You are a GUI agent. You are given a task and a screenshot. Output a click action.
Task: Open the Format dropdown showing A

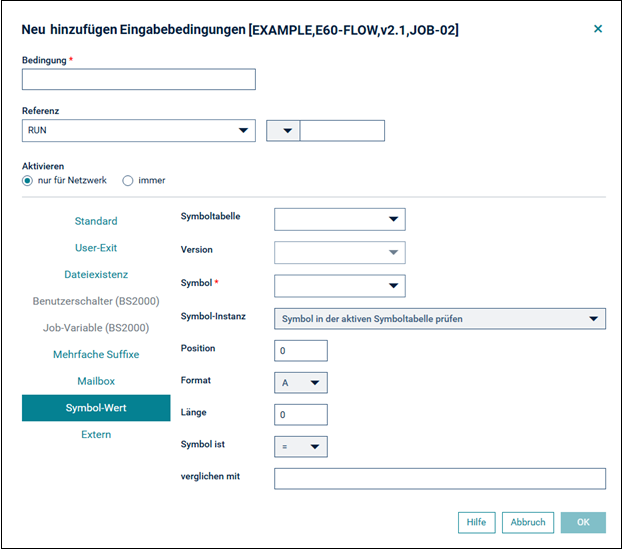pos(301,383)
